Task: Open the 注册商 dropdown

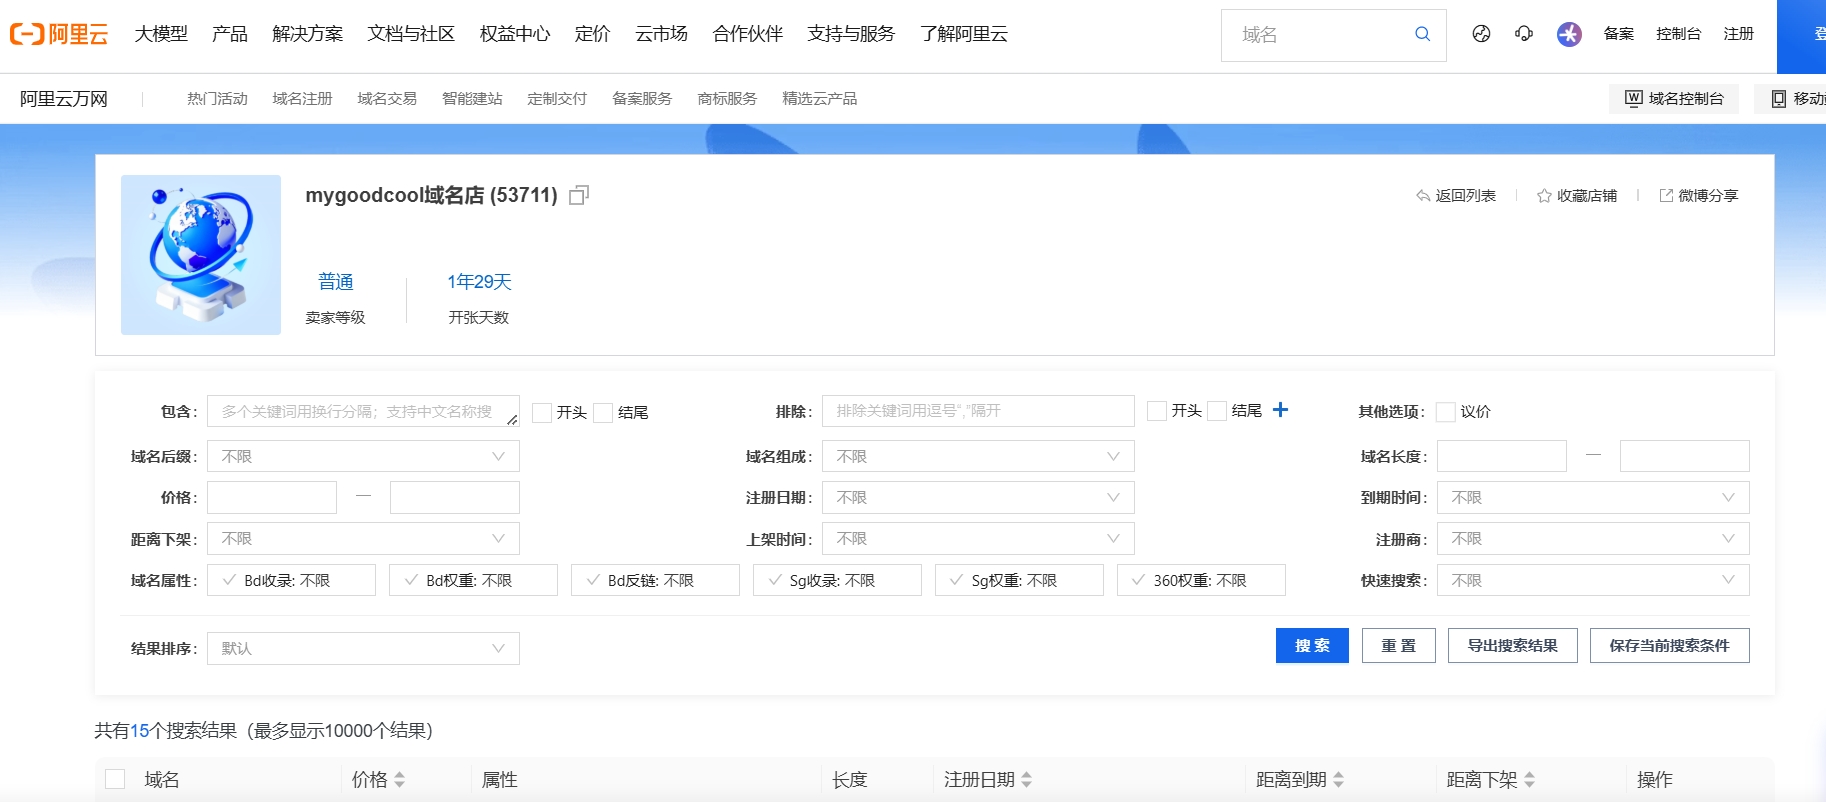Action: click(1592, 539)
